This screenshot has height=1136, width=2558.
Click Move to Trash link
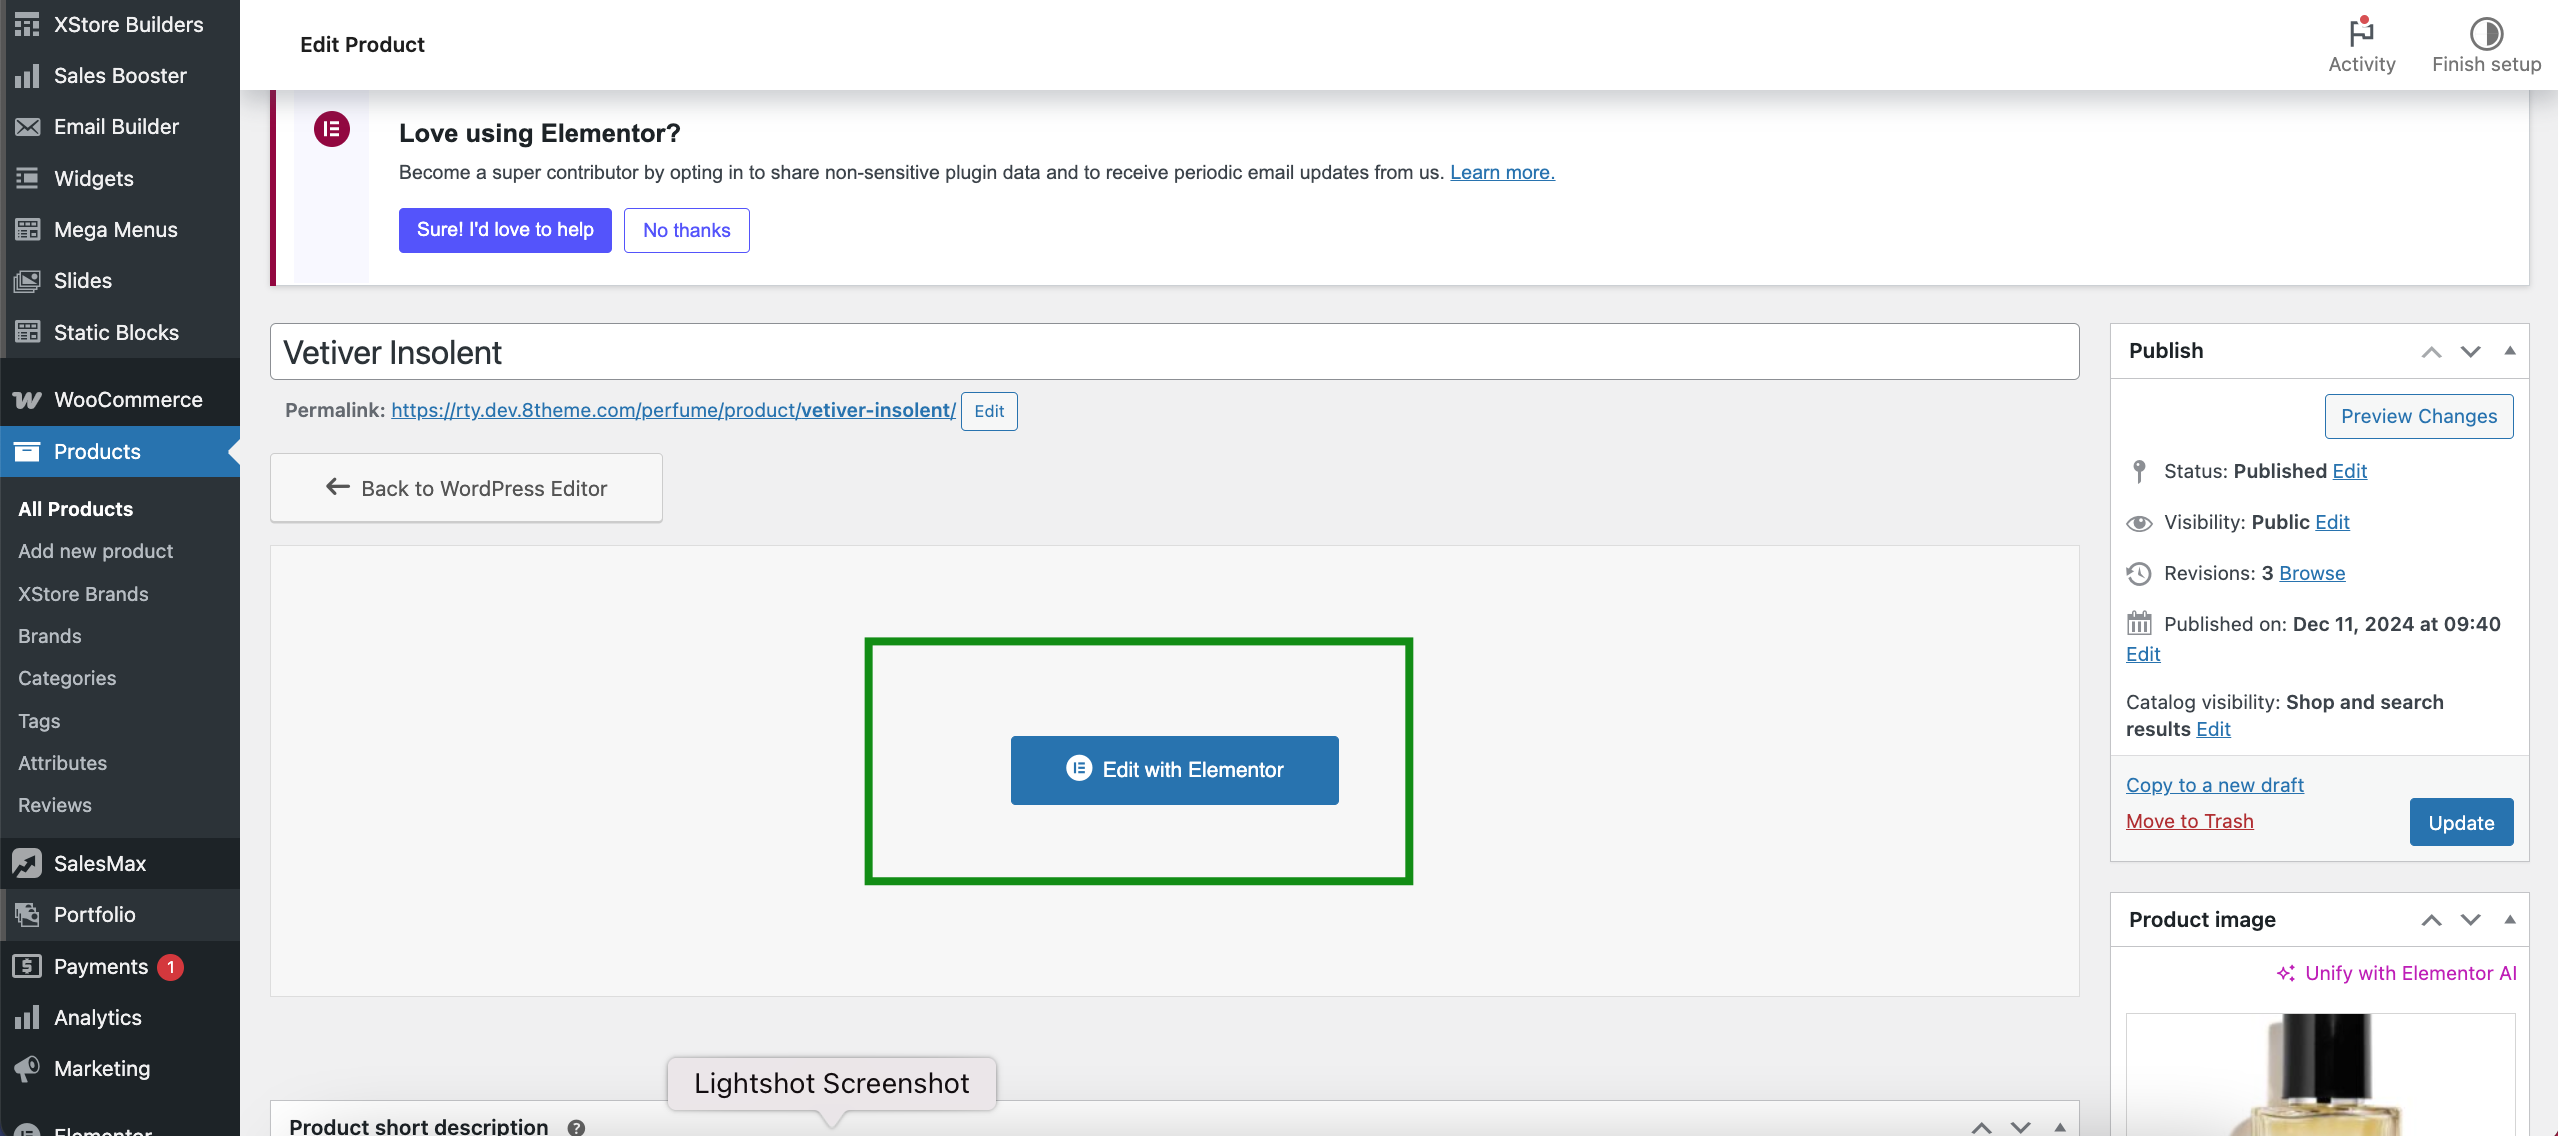2190,821
